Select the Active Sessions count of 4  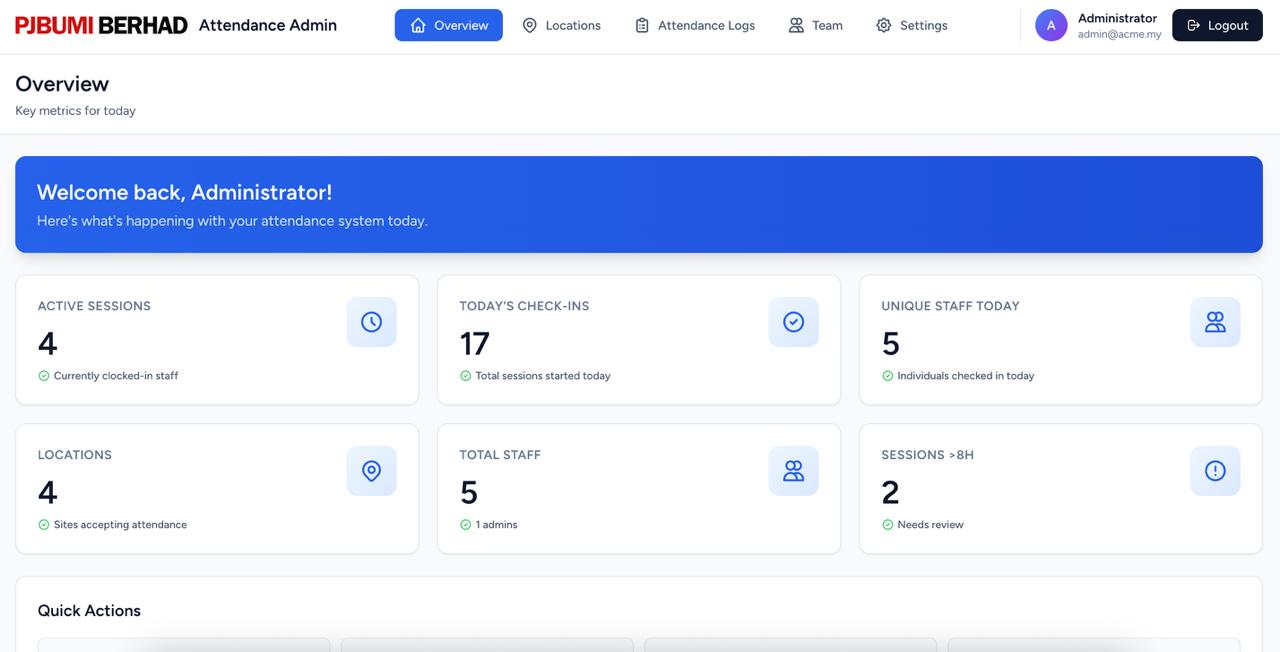[48, 344]
